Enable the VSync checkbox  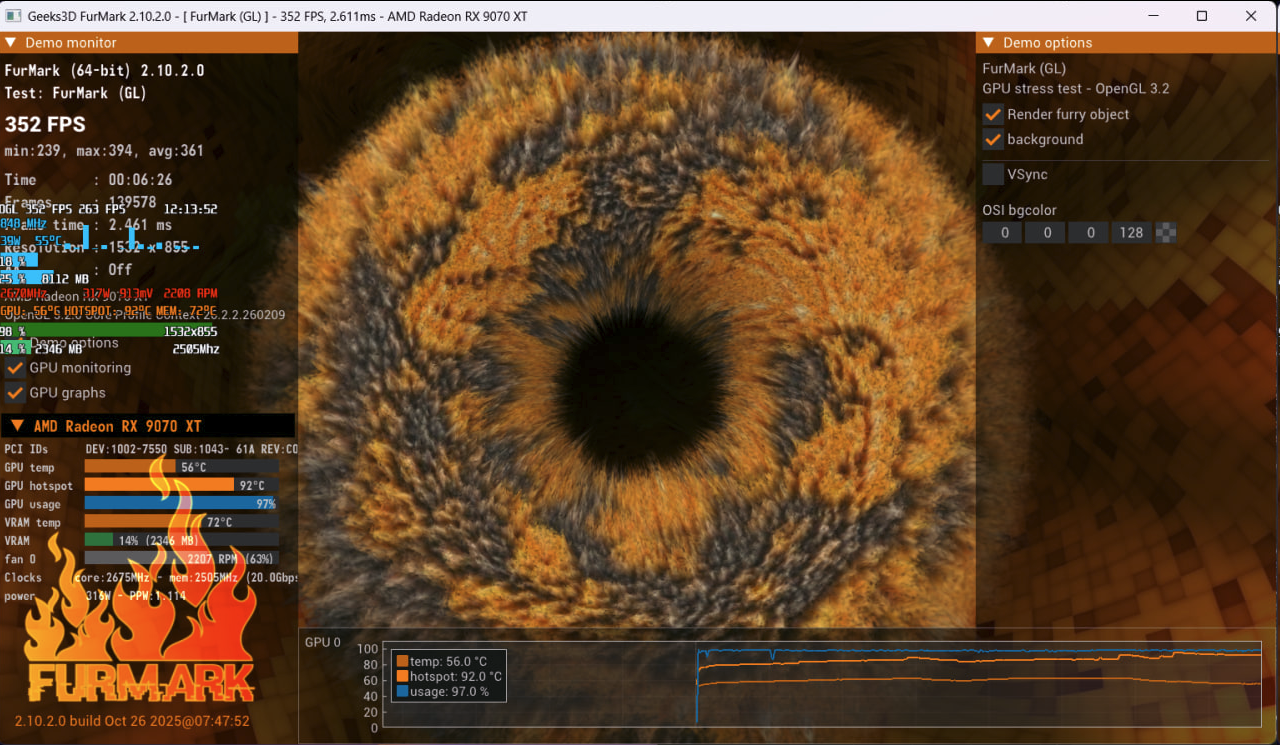[x=993, y=174]
